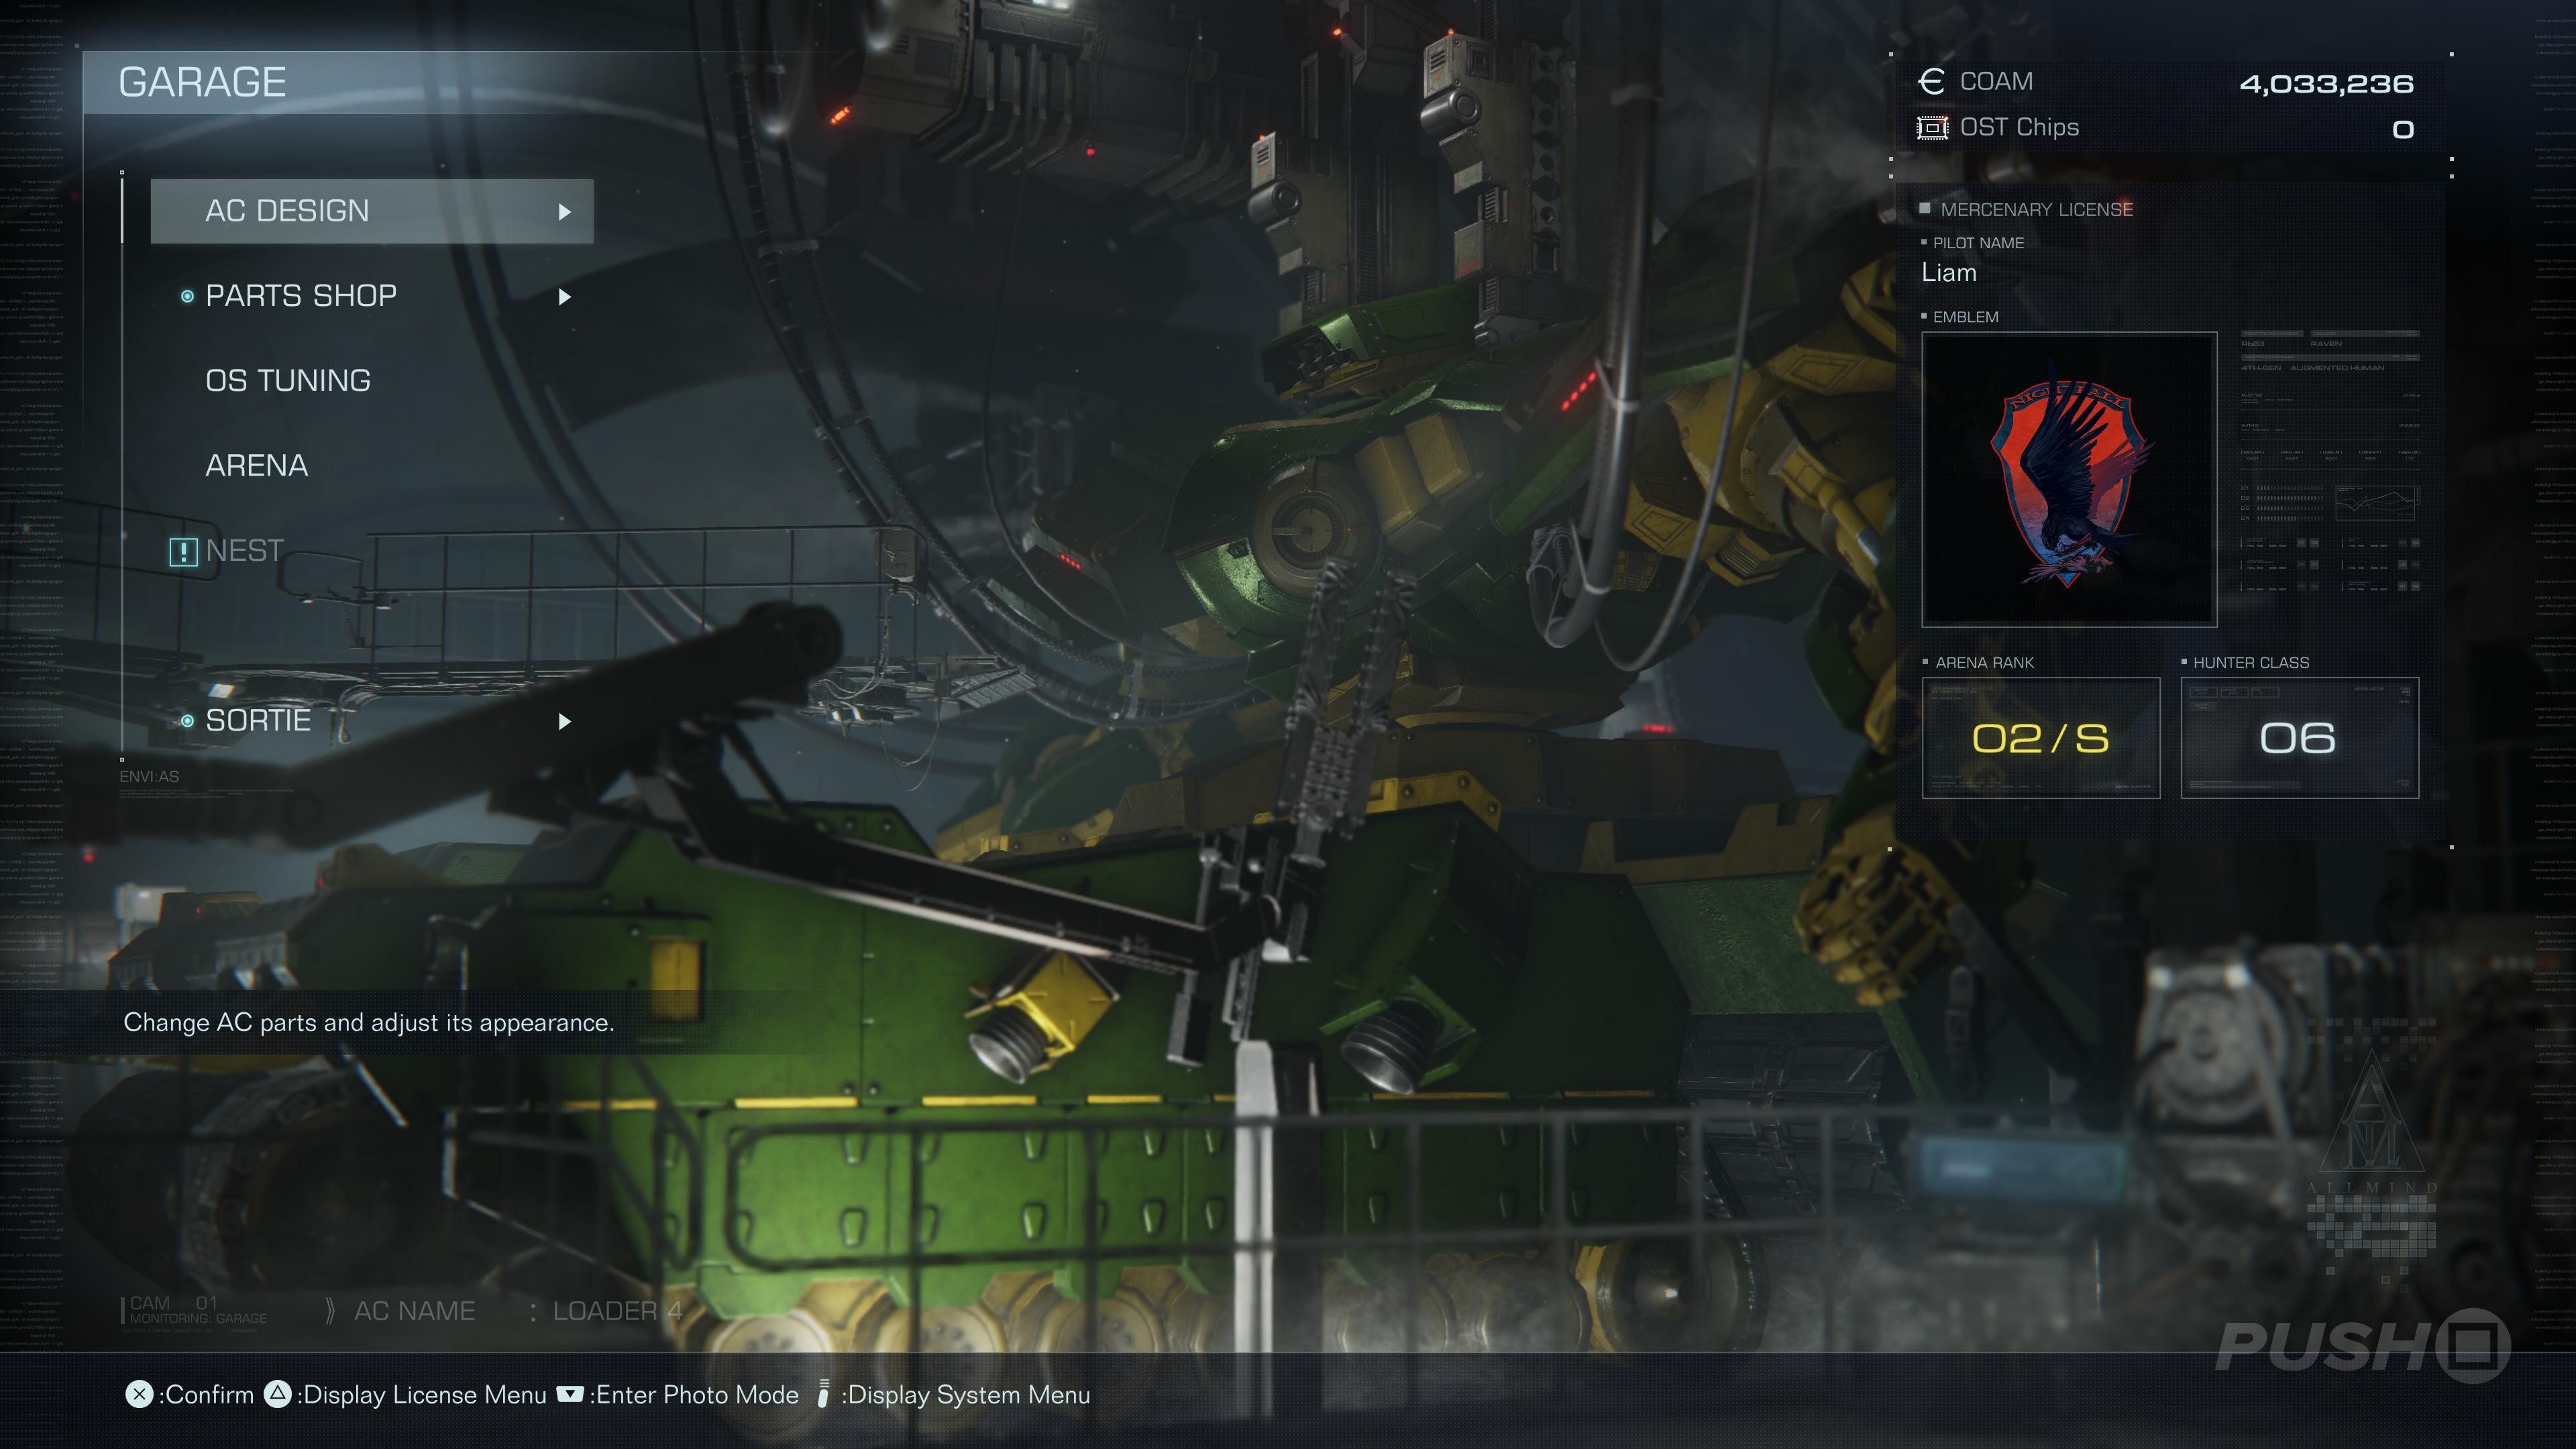
Task: Click the NEST alert exclamation icon
Action: click(x=183, y=552)
